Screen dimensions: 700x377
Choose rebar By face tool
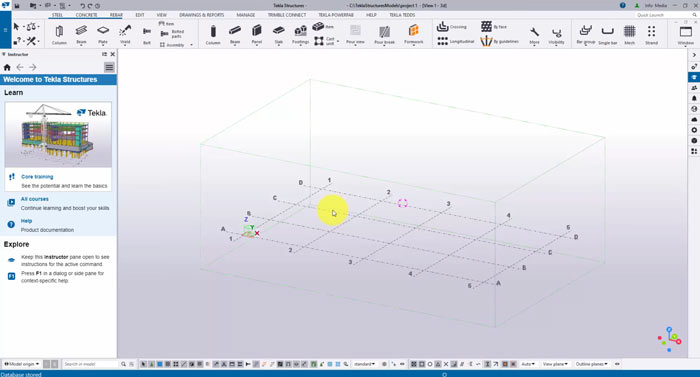coord(494,27)
